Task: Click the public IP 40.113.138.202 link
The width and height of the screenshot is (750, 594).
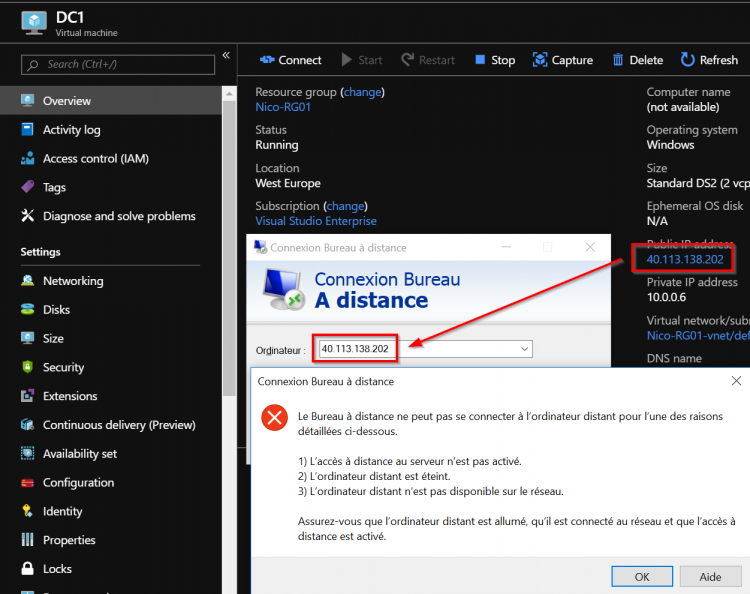Action: 685,259
